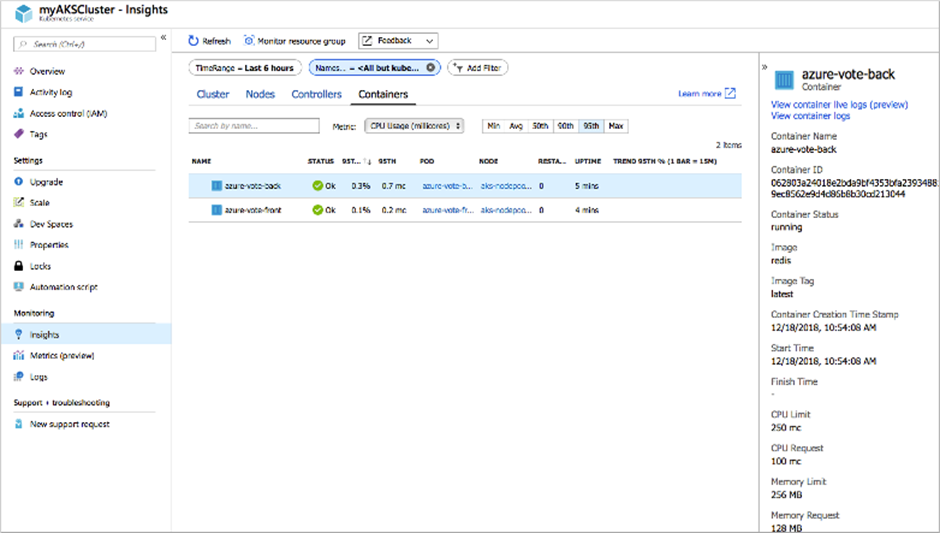940x533 pixels.
Task: Select the Min percentile toggle
Action: click(494, 126)
